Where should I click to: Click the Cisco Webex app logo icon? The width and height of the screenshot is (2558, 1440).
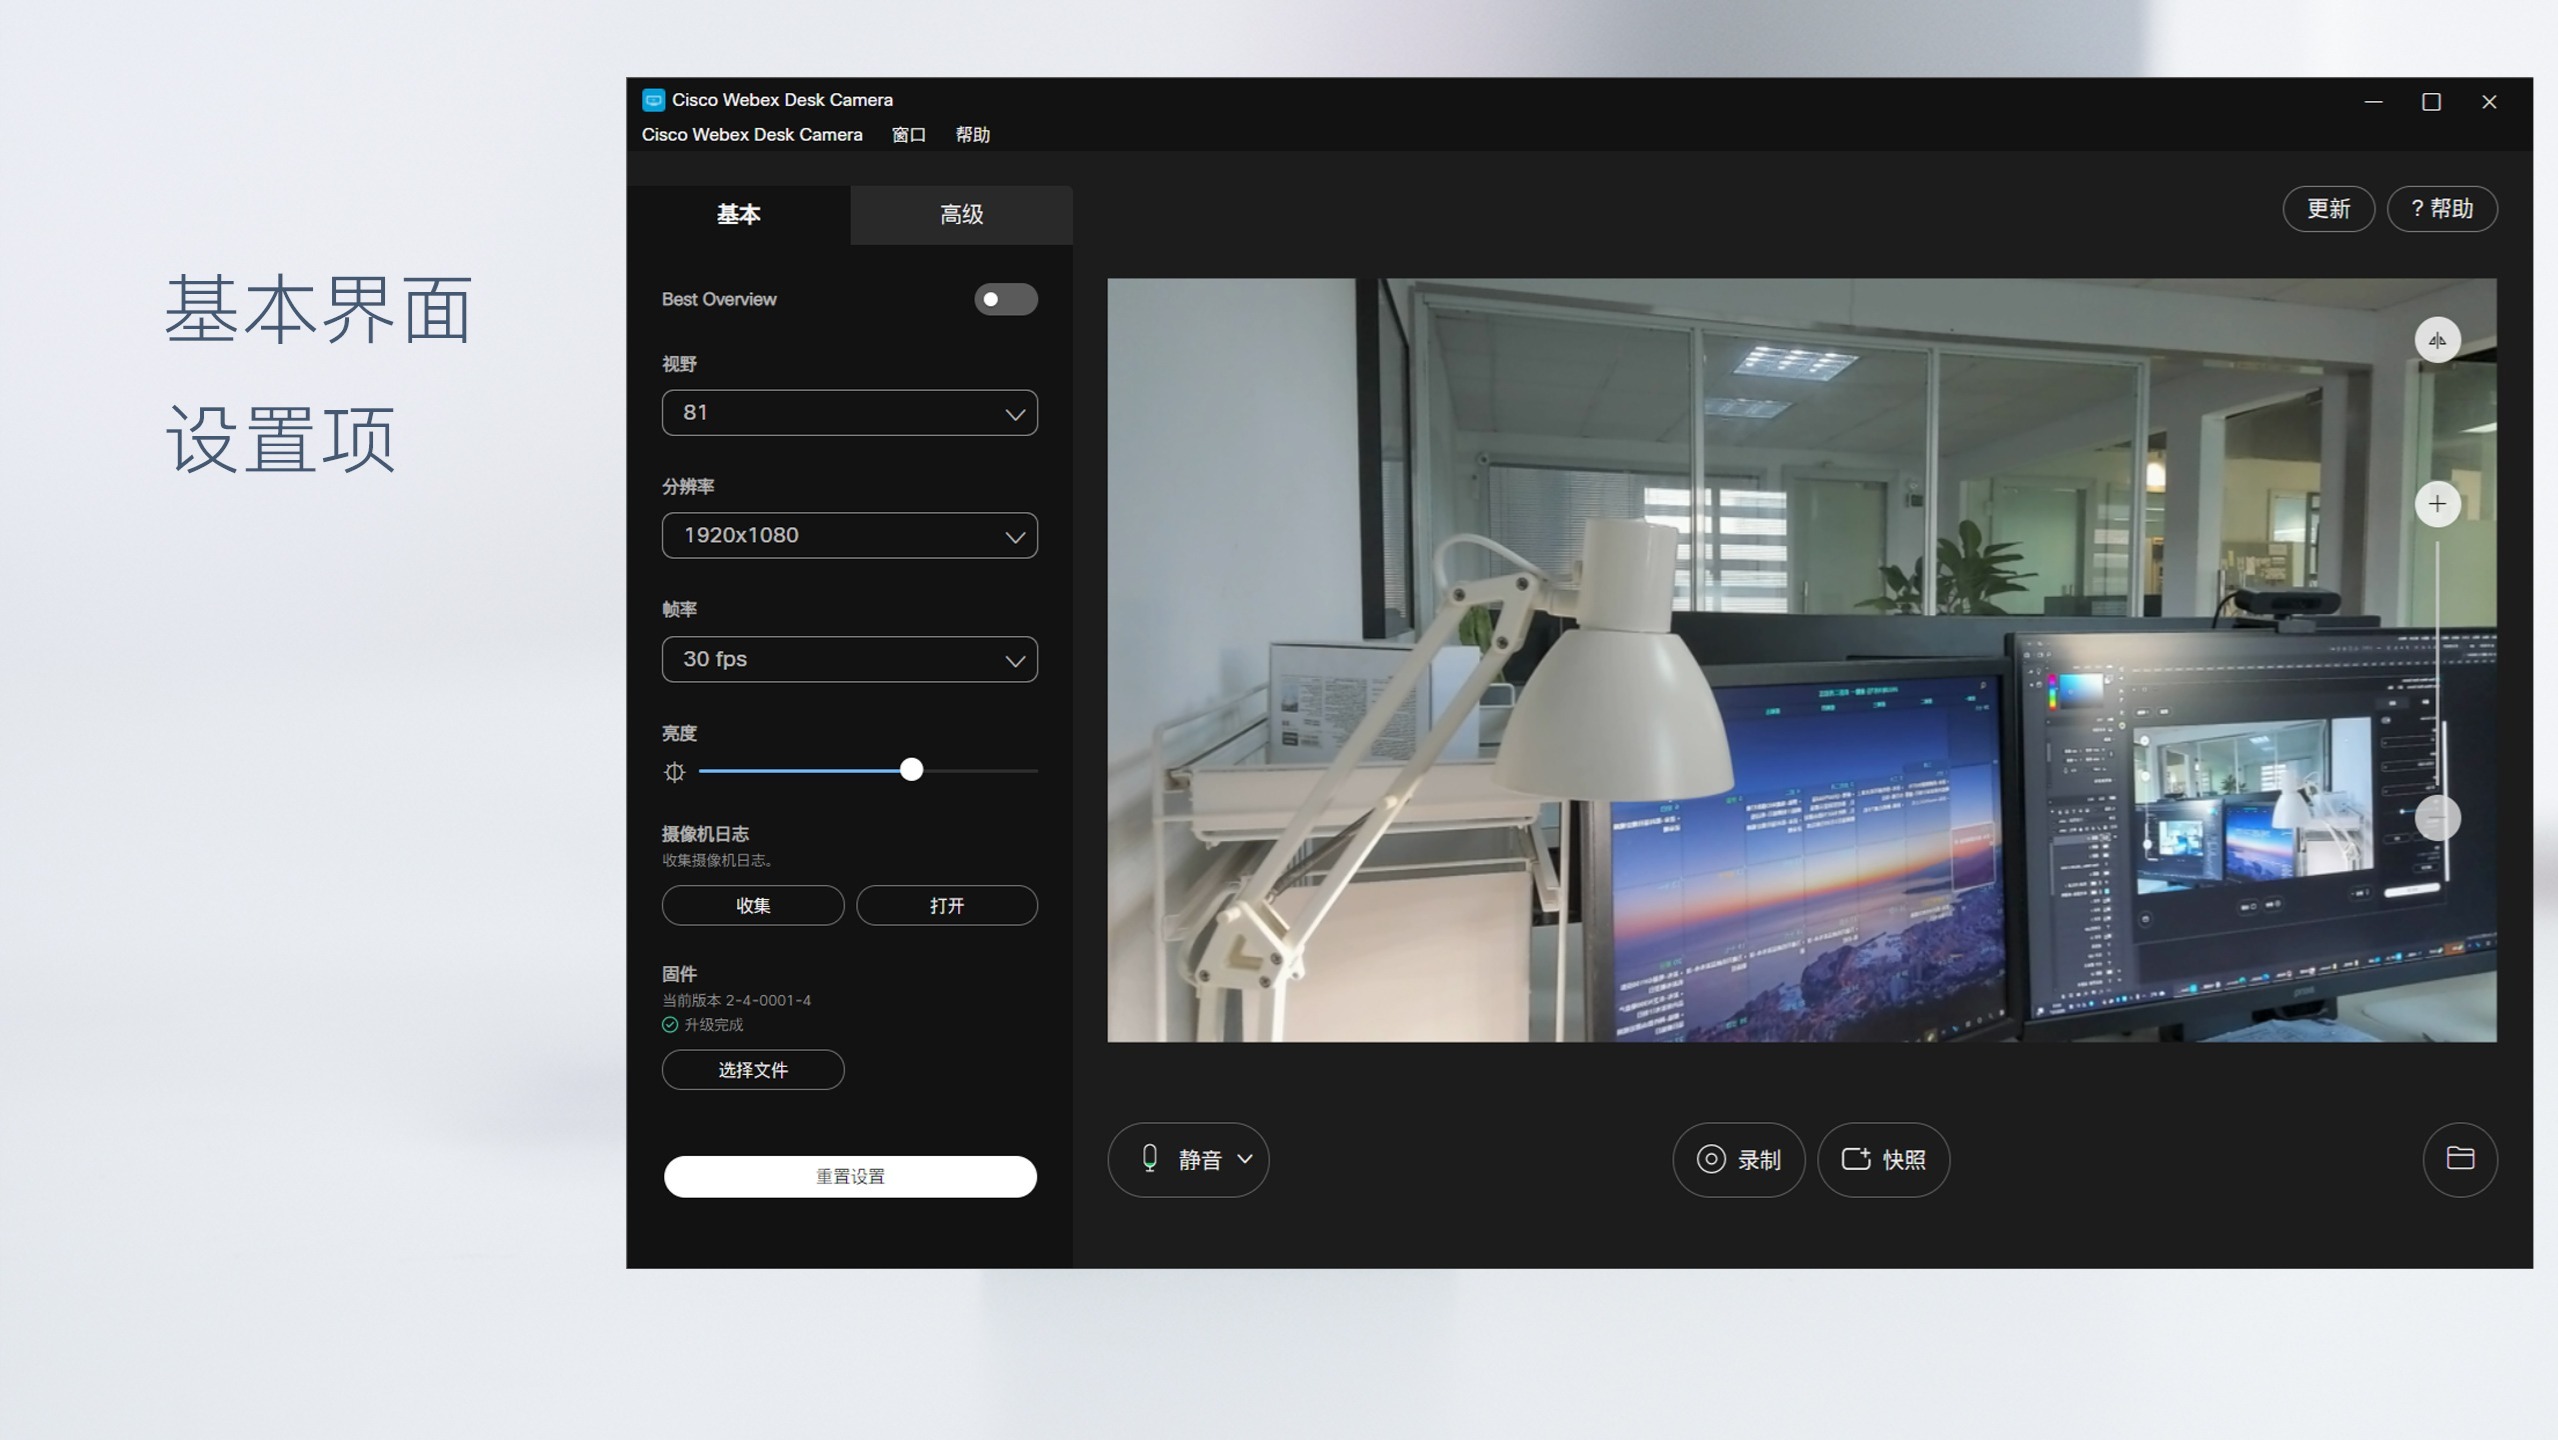point(653,100)
